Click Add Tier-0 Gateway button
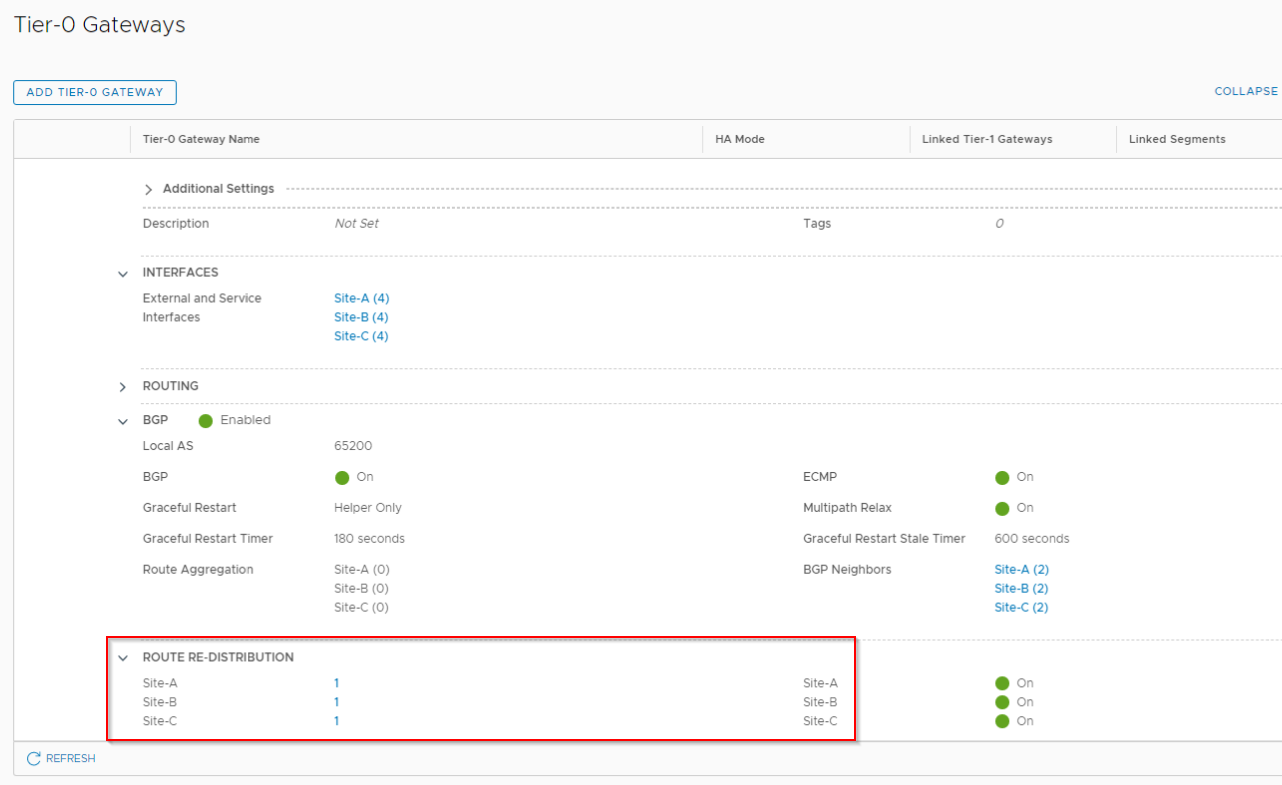Screen dimensions: 1282x785 (x=95, y=92)
